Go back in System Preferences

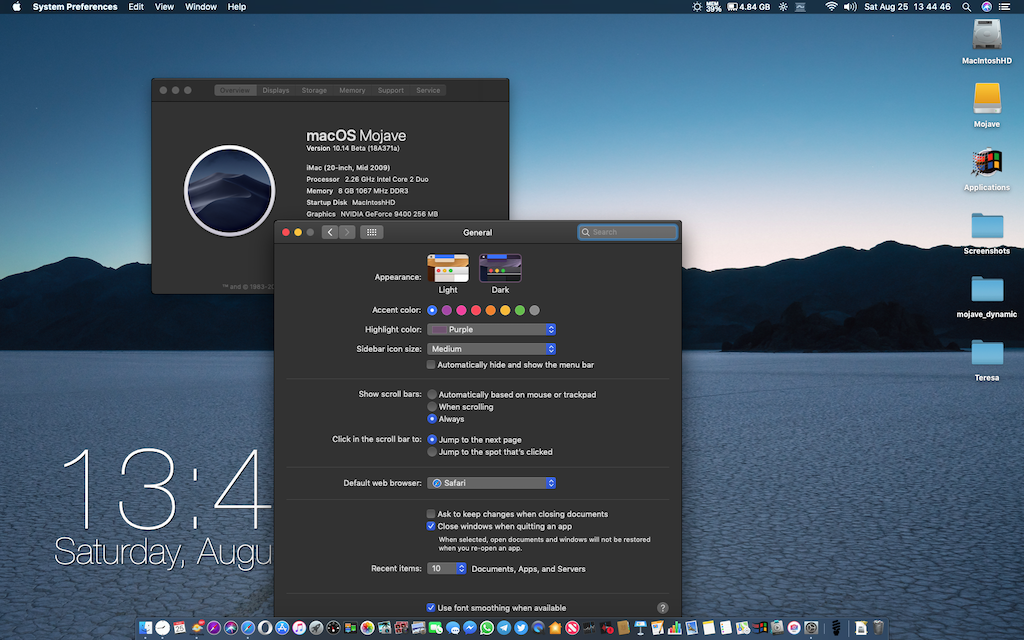click(x=330, y=232)
